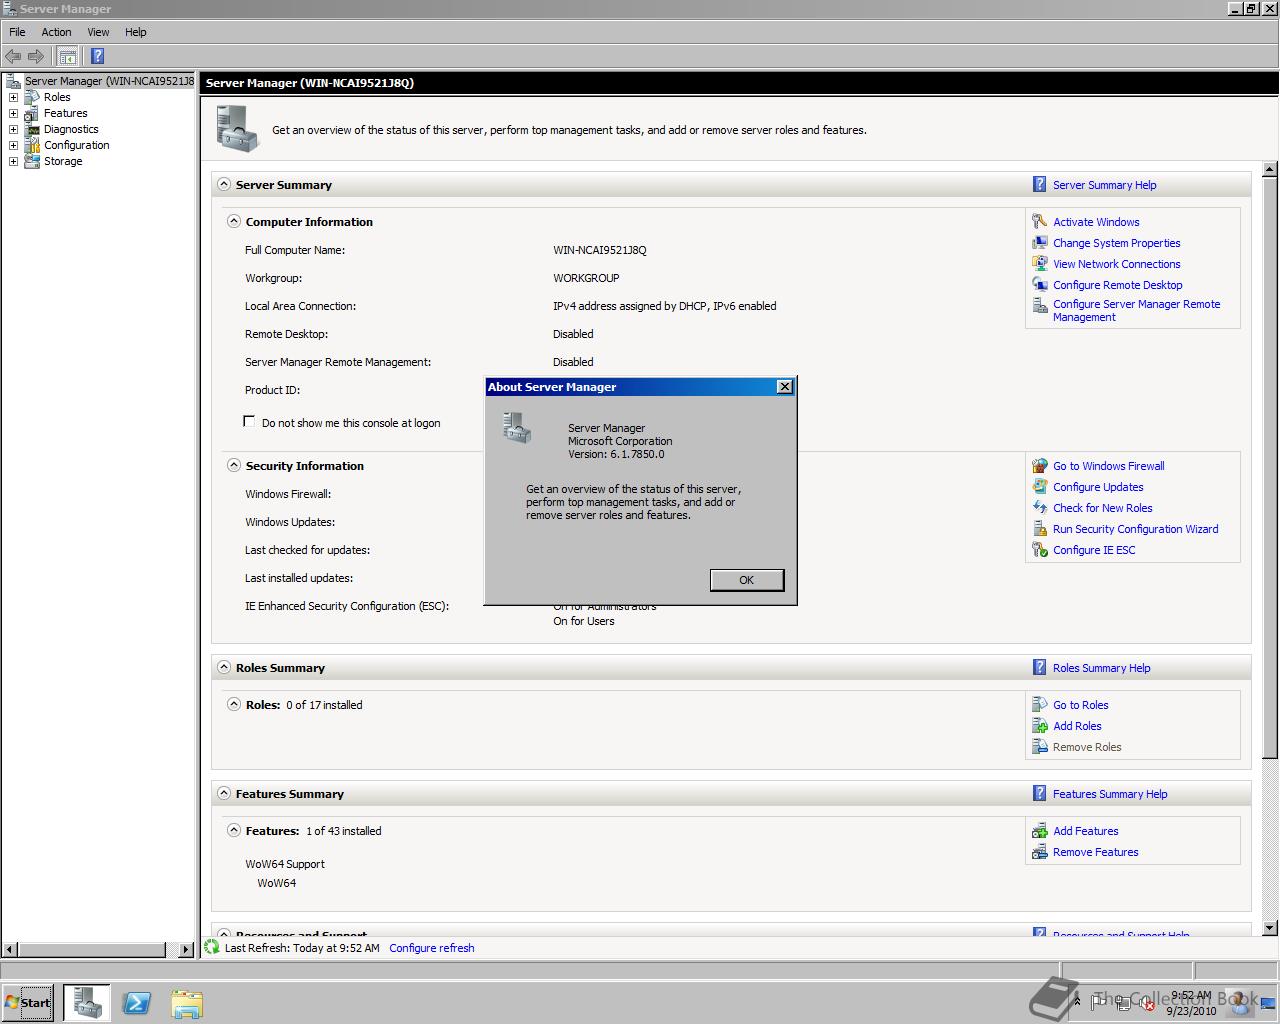Click the Activate Windows key icon
This screenshot has width=1280, height=1024.
coord(1040,222)
